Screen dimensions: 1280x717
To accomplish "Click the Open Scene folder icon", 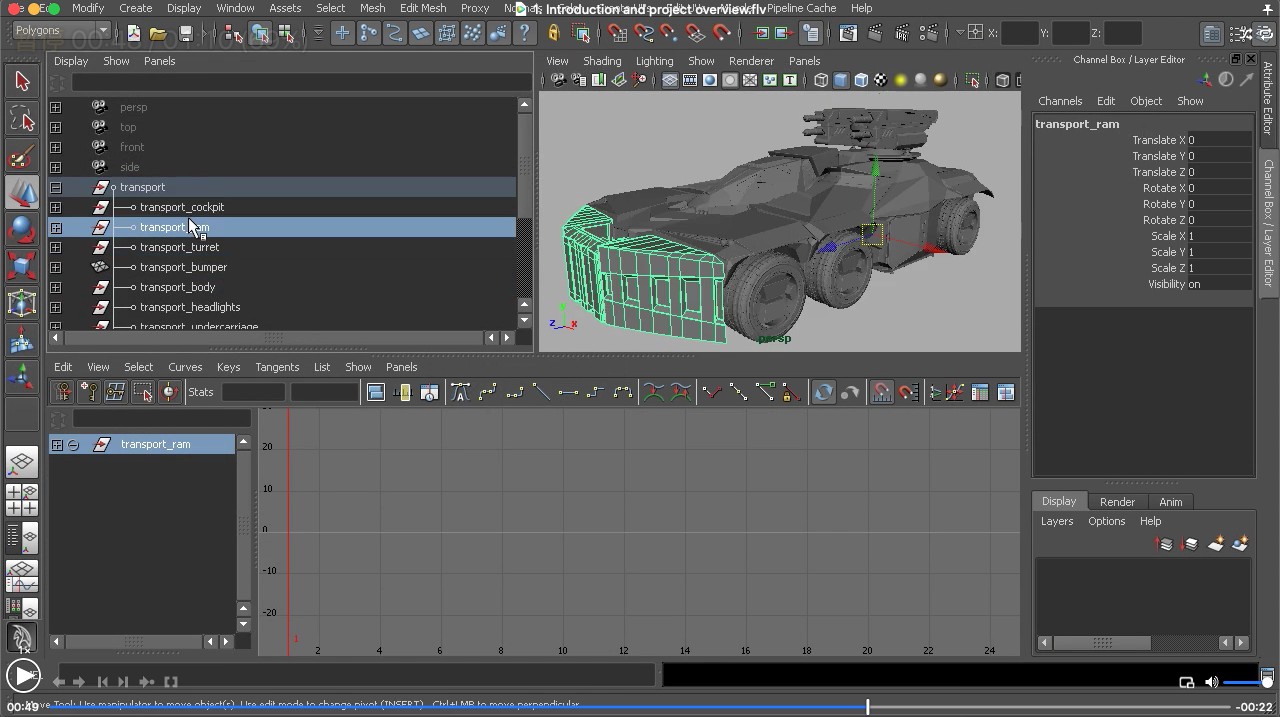I will pyautogui.click(x=158, y=33).
